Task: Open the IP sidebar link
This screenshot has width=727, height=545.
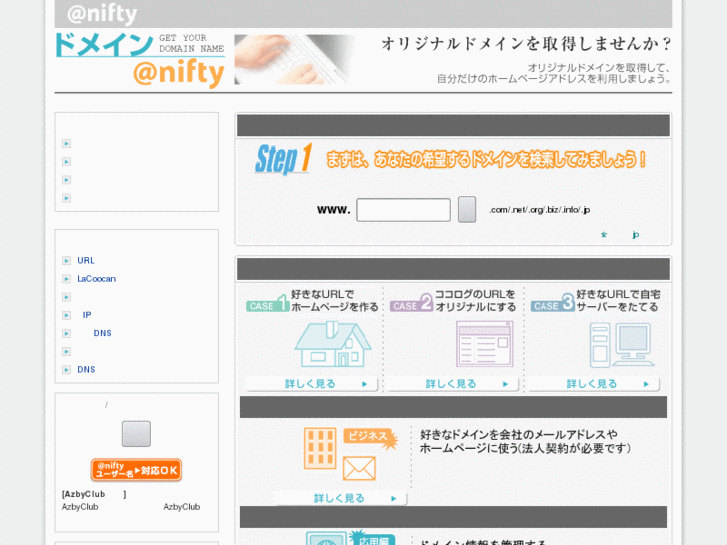Action: pos(87,315)
